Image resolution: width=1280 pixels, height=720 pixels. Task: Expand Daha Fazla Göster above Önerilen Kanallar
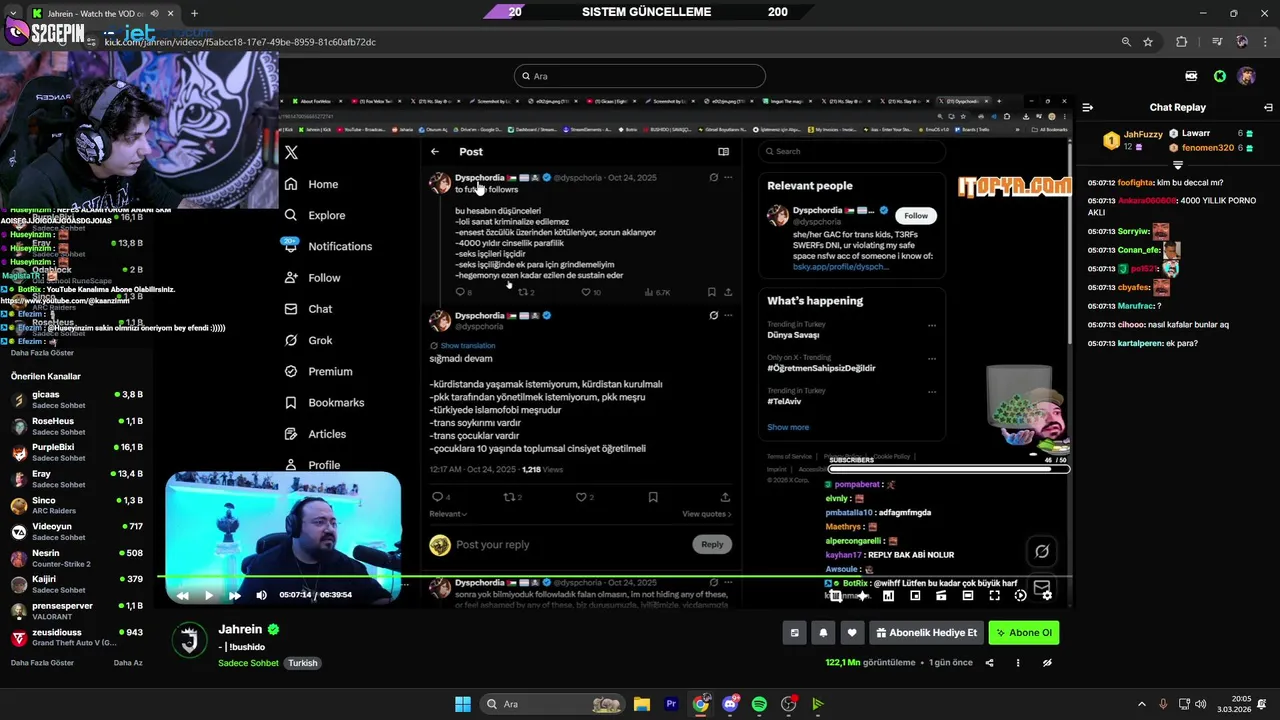(x=42, y=353)
